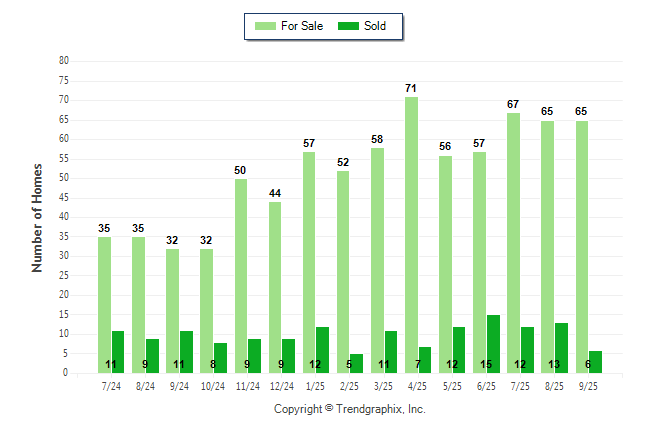Click the 71 data label
Screen dimensions: 646x434
pyautogui.click(x=411, y=89)
